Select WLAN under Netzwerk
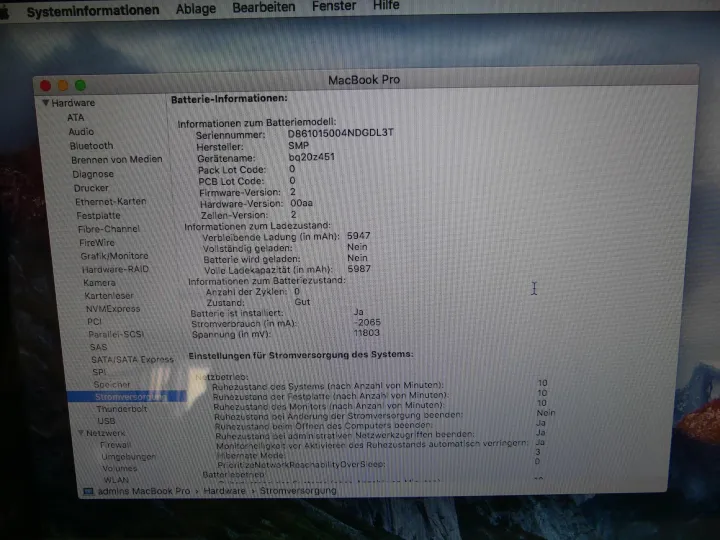Screen dimensions: 720x540 tap(116, 480)
